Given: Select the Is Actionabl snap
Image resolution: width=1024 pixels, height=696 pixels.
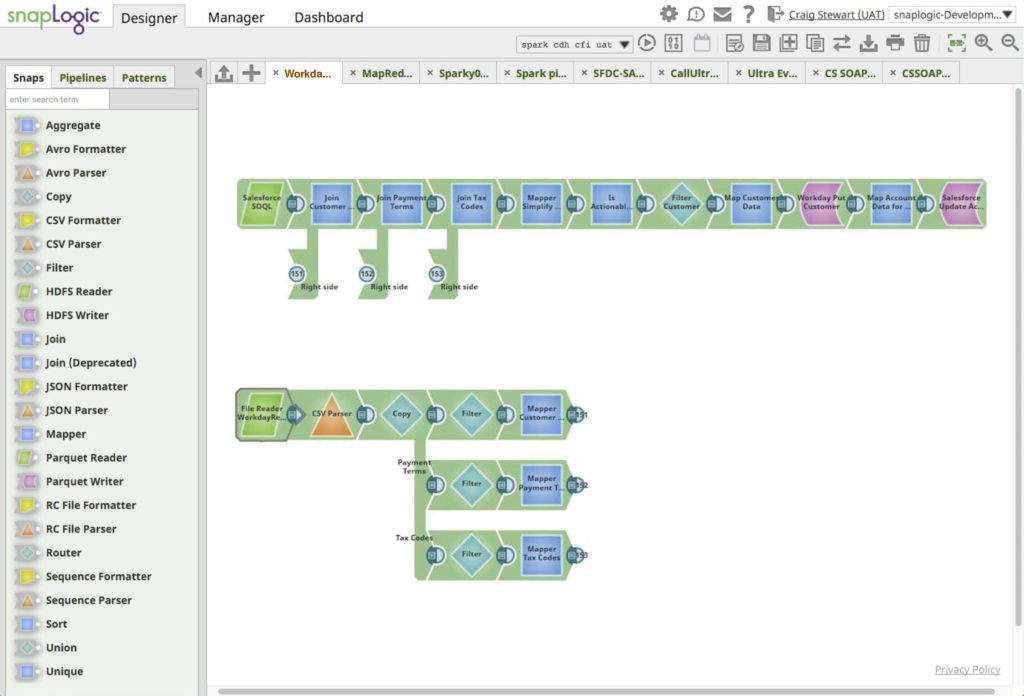Looking at the screenshot, I should coord(611,204).
